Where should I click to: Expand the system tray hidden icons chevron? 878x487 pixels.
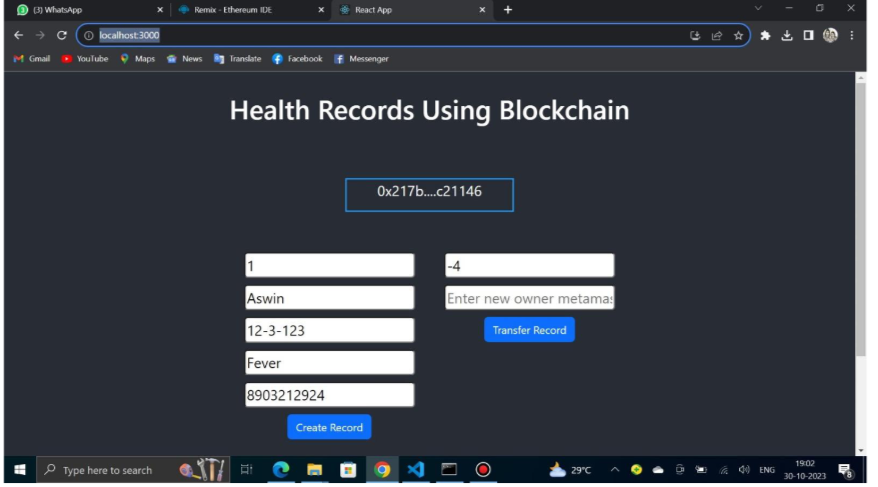[615, 470]
